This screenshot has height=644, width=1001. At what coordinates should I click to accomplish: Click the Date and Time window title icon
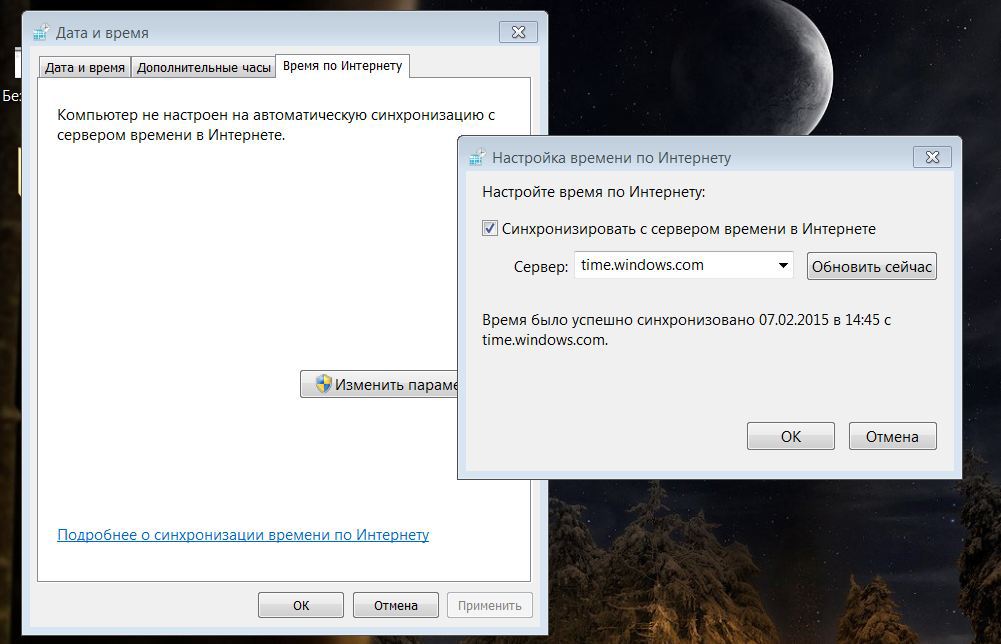coord(41,33)
